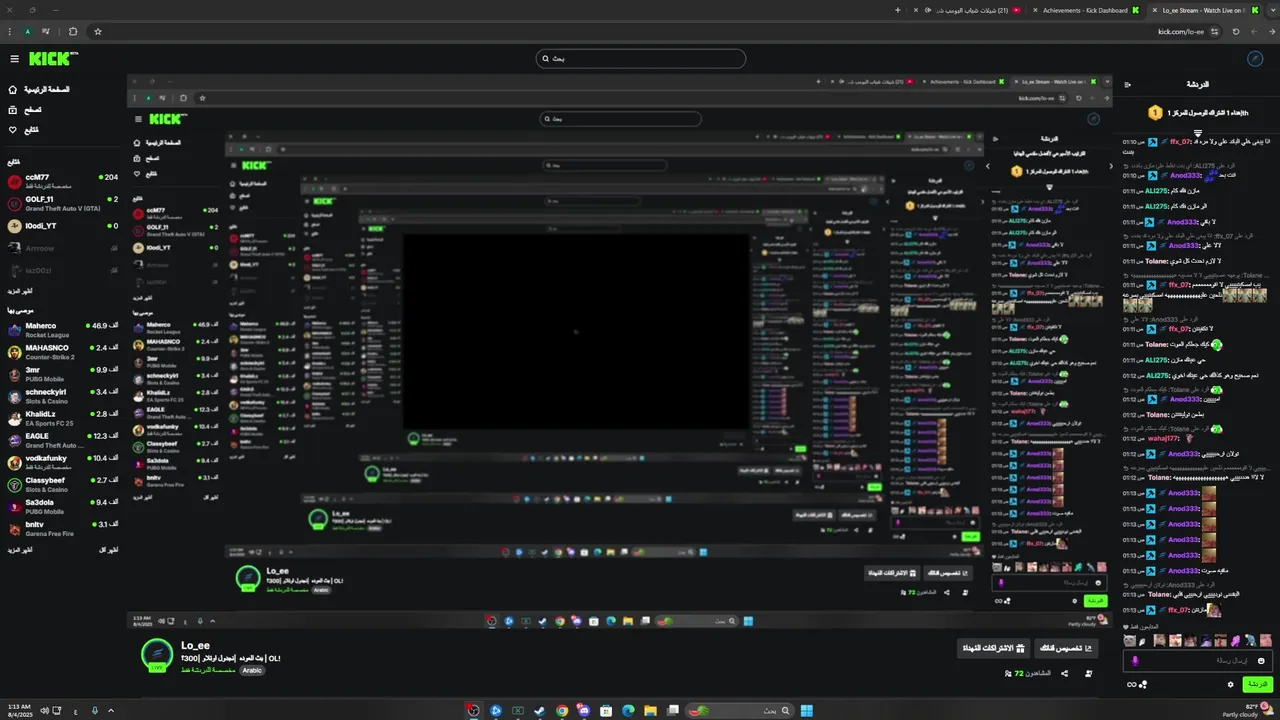The width and height of the screenshot is (1280, 720).
Task: Open a new tab in outermost browser
Action: click(x=898, y=10)
